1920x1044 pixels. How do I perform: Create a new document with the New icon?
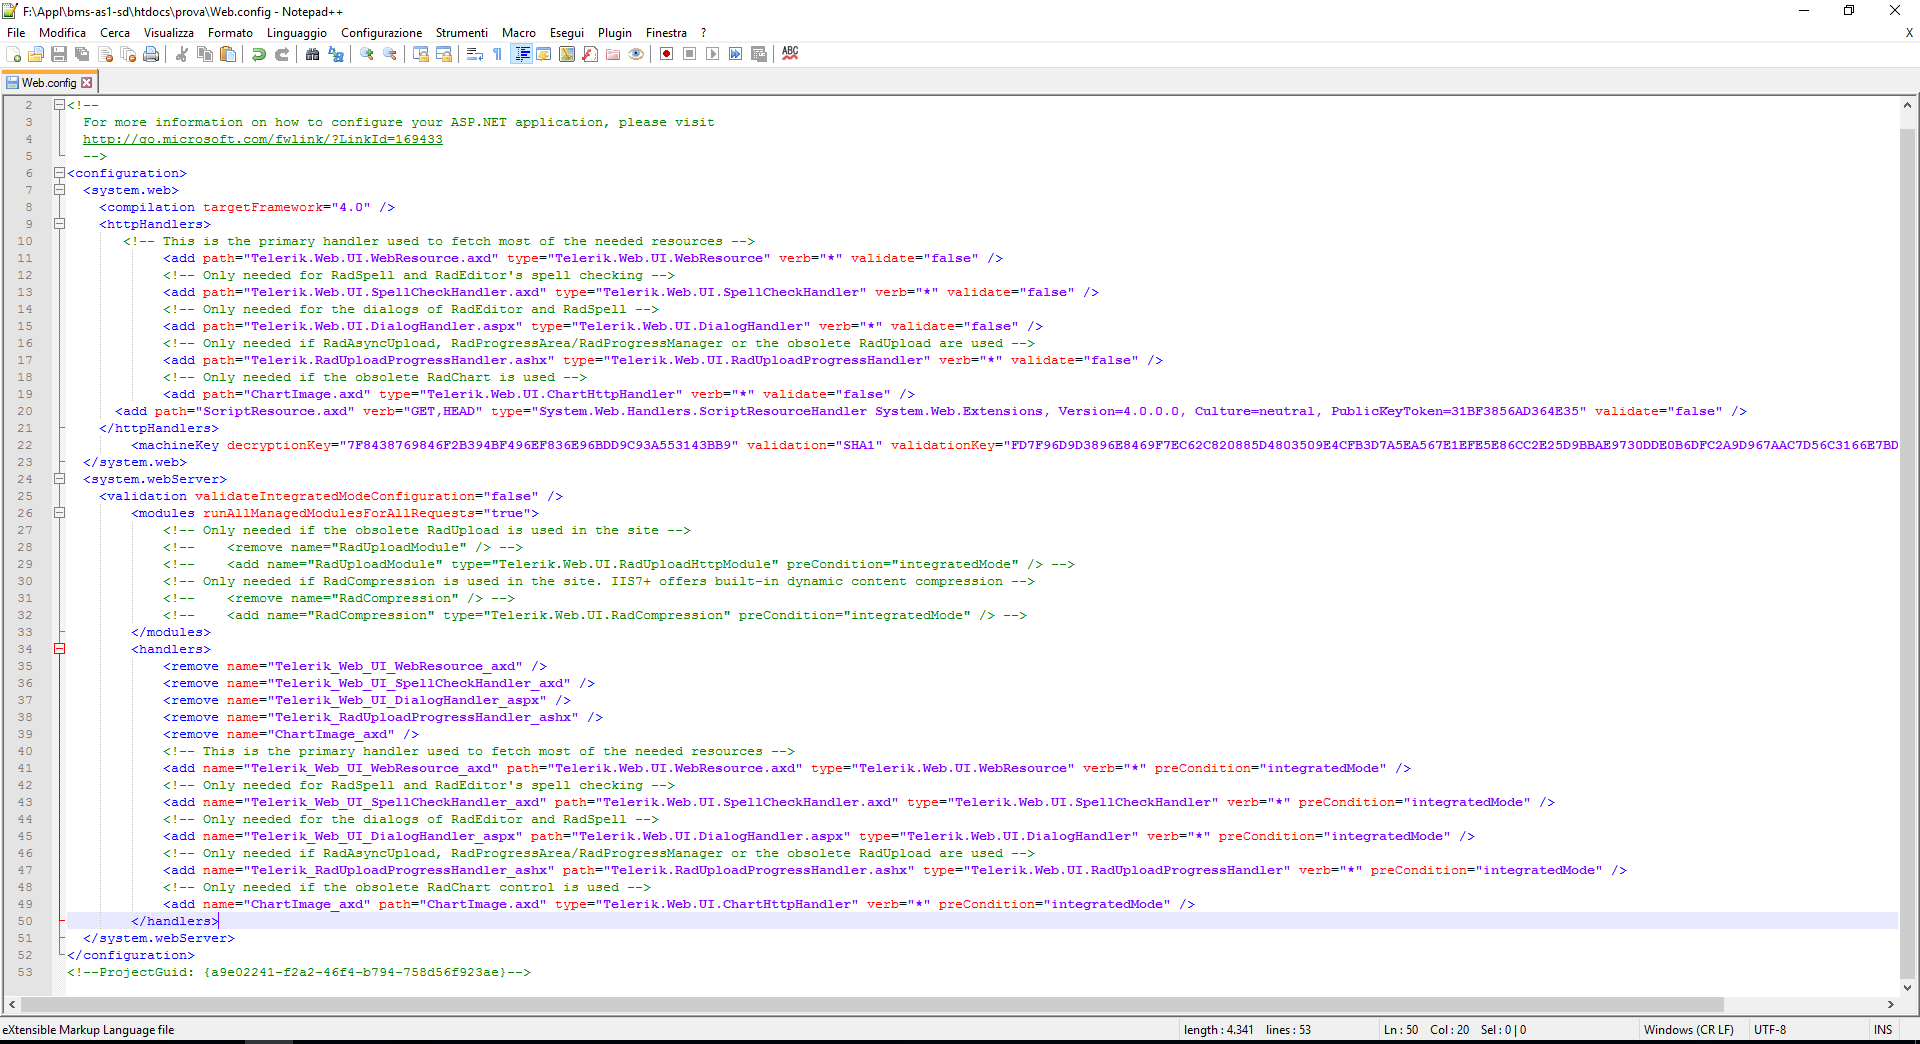pyautogui.click(x=14, y=54)
